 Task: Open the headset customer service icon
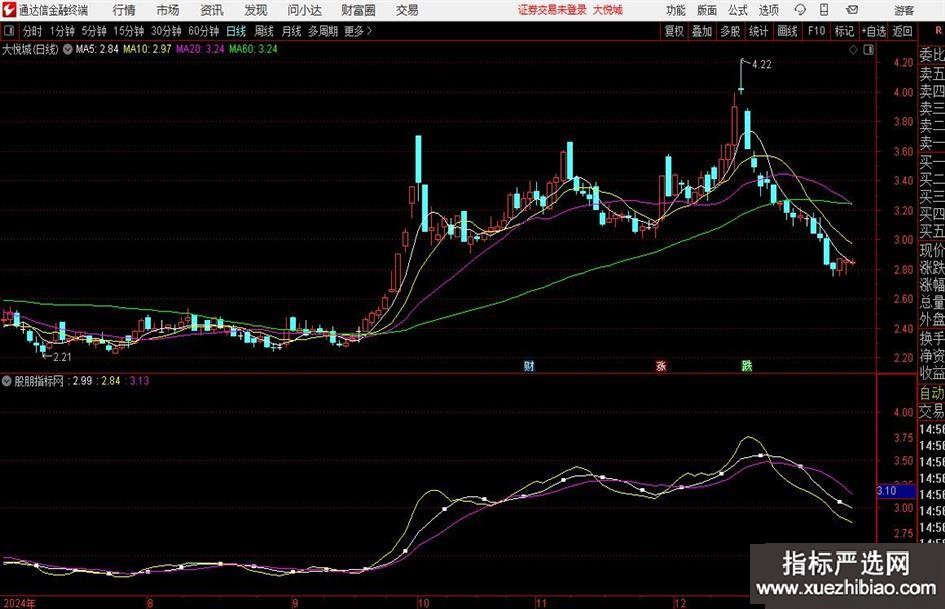[800, 10]
